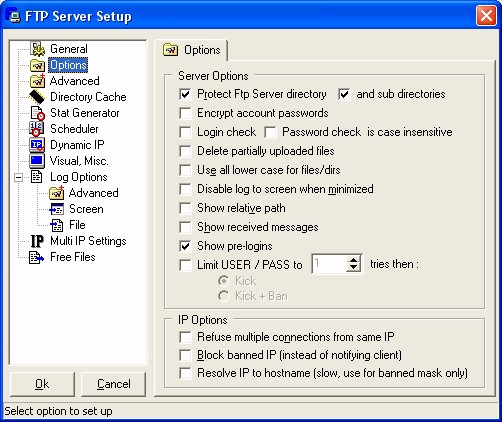502x422 pixels.
Task: Open the General settings icon in tree
Action: [38, 49]
